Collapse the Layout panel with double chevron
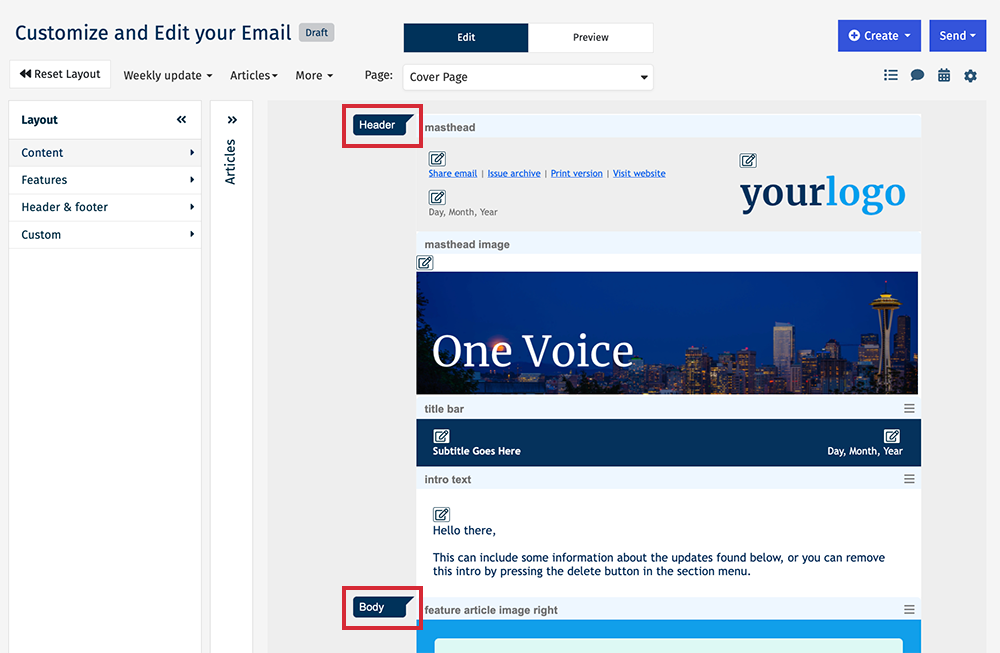 [182, 119]
